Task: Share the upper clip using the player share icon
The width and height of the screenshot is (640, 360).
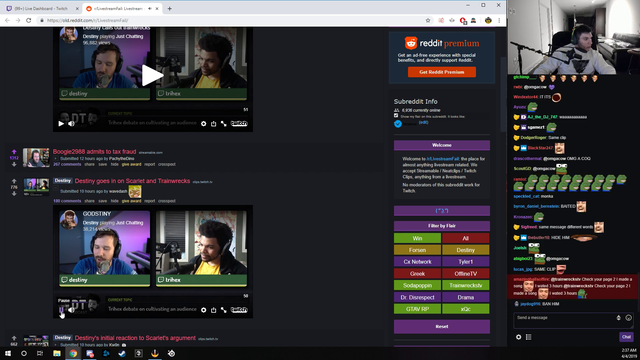Action: coord(213,124)
